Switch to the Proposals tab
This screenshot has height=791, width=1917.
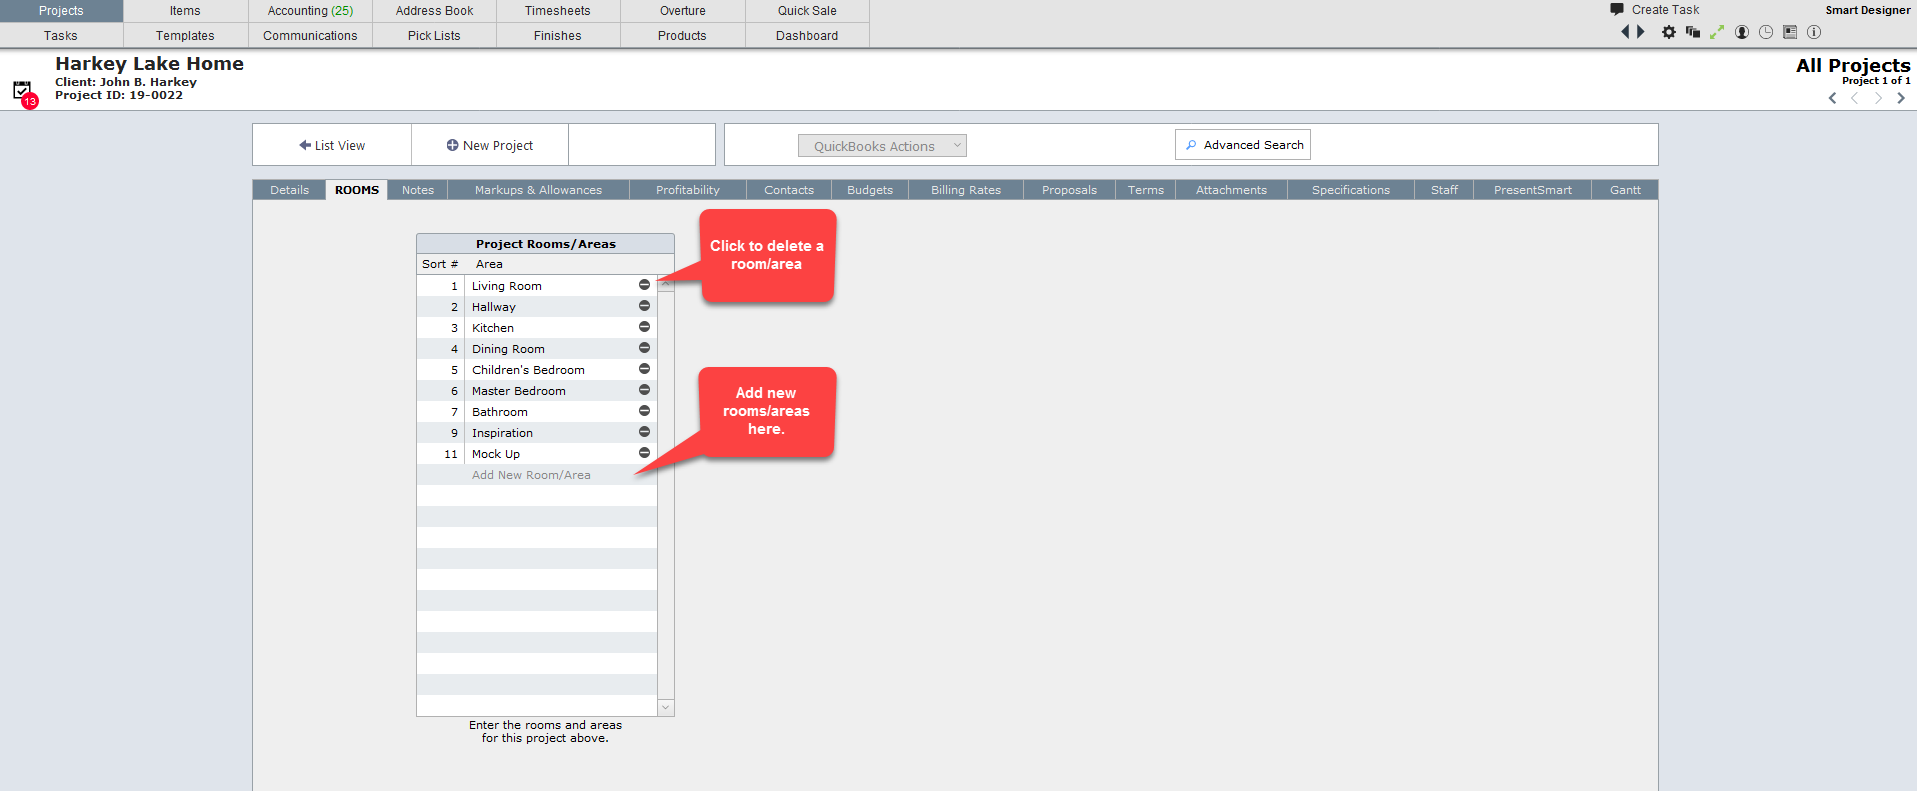1069,190
